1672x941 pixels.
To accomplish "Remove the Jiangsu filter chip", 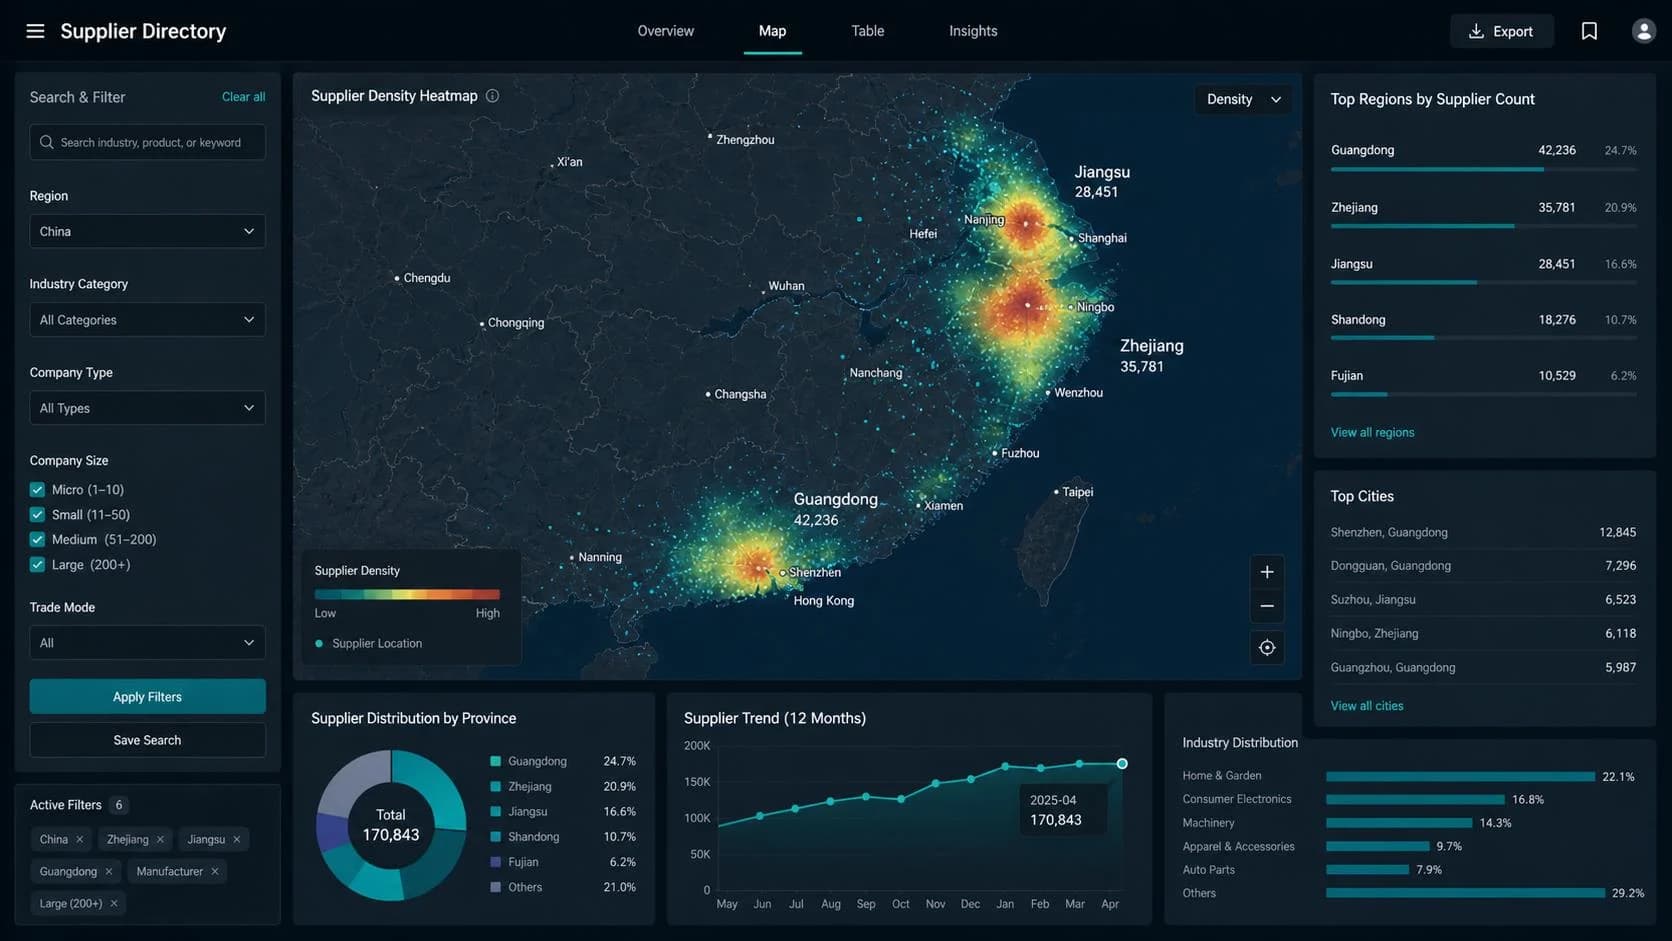I will click(237, 839).
